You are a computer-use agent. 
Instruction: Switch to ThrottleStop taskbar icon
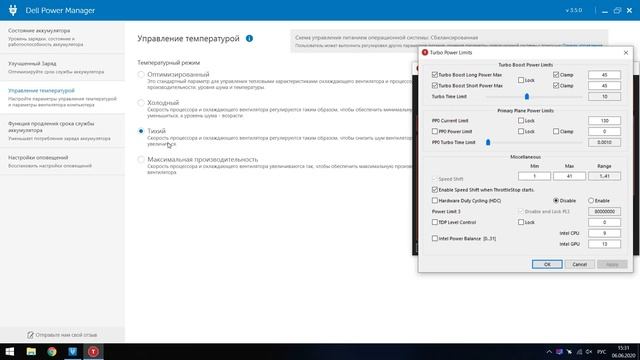pos(93,351)
